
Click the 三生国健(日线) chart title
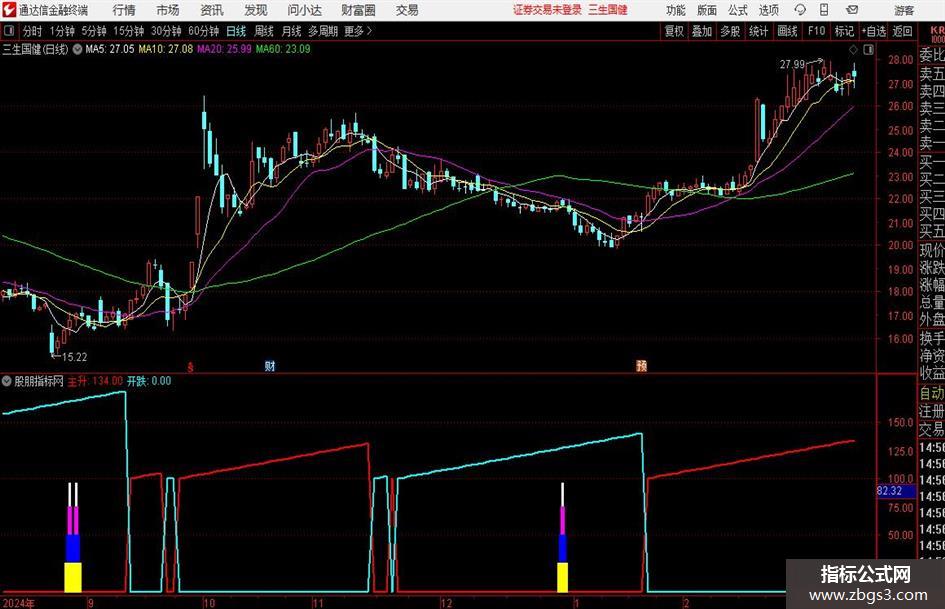point(35,49)
